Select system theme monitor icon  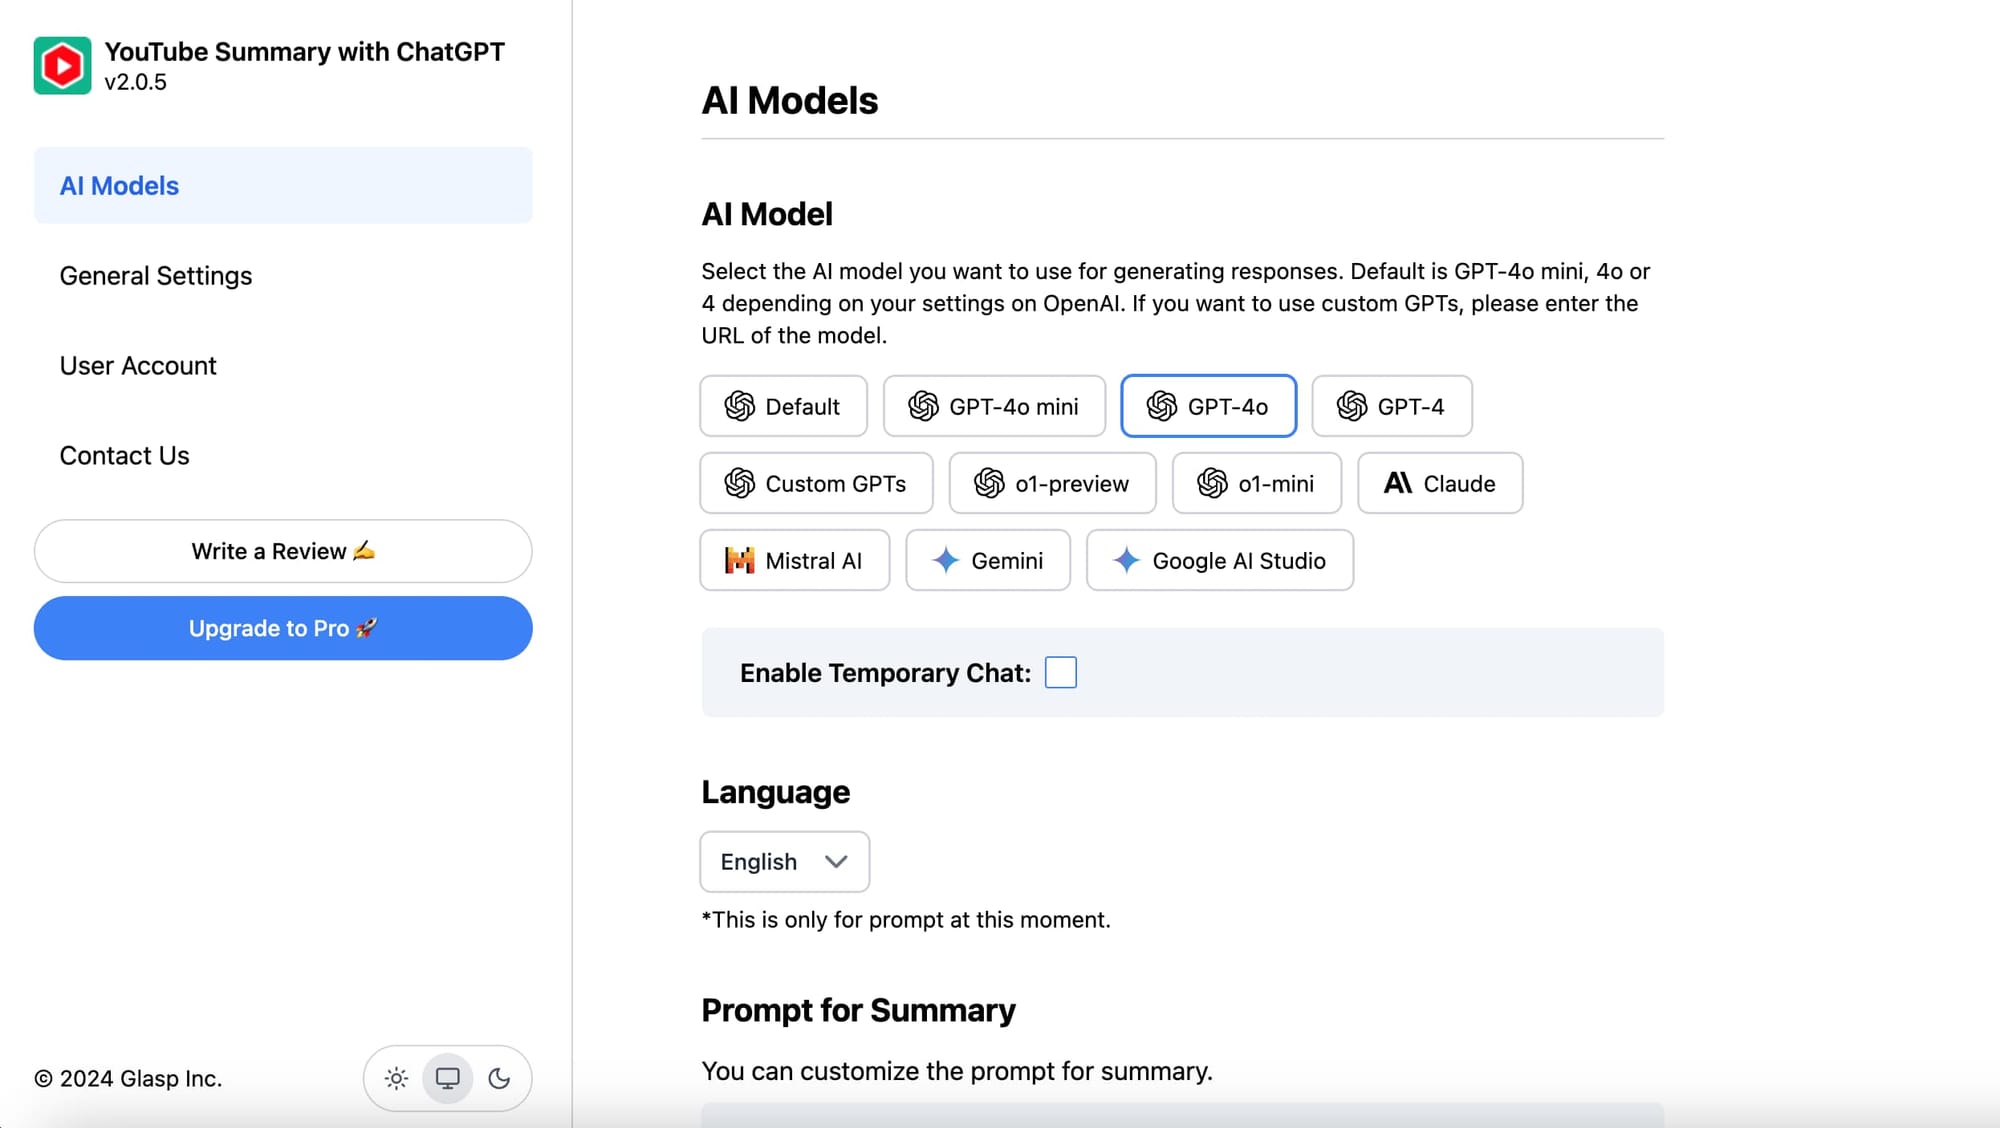tap(447, 1078)
